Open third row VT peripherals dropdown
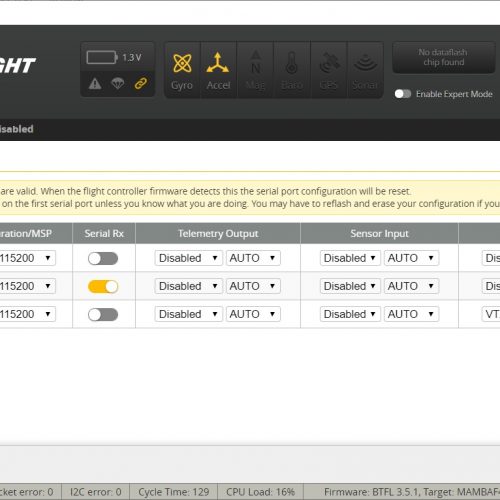Image resolution: width=500 pixels, height=500 pixels. pyautogui.click(x=491, y=314)
